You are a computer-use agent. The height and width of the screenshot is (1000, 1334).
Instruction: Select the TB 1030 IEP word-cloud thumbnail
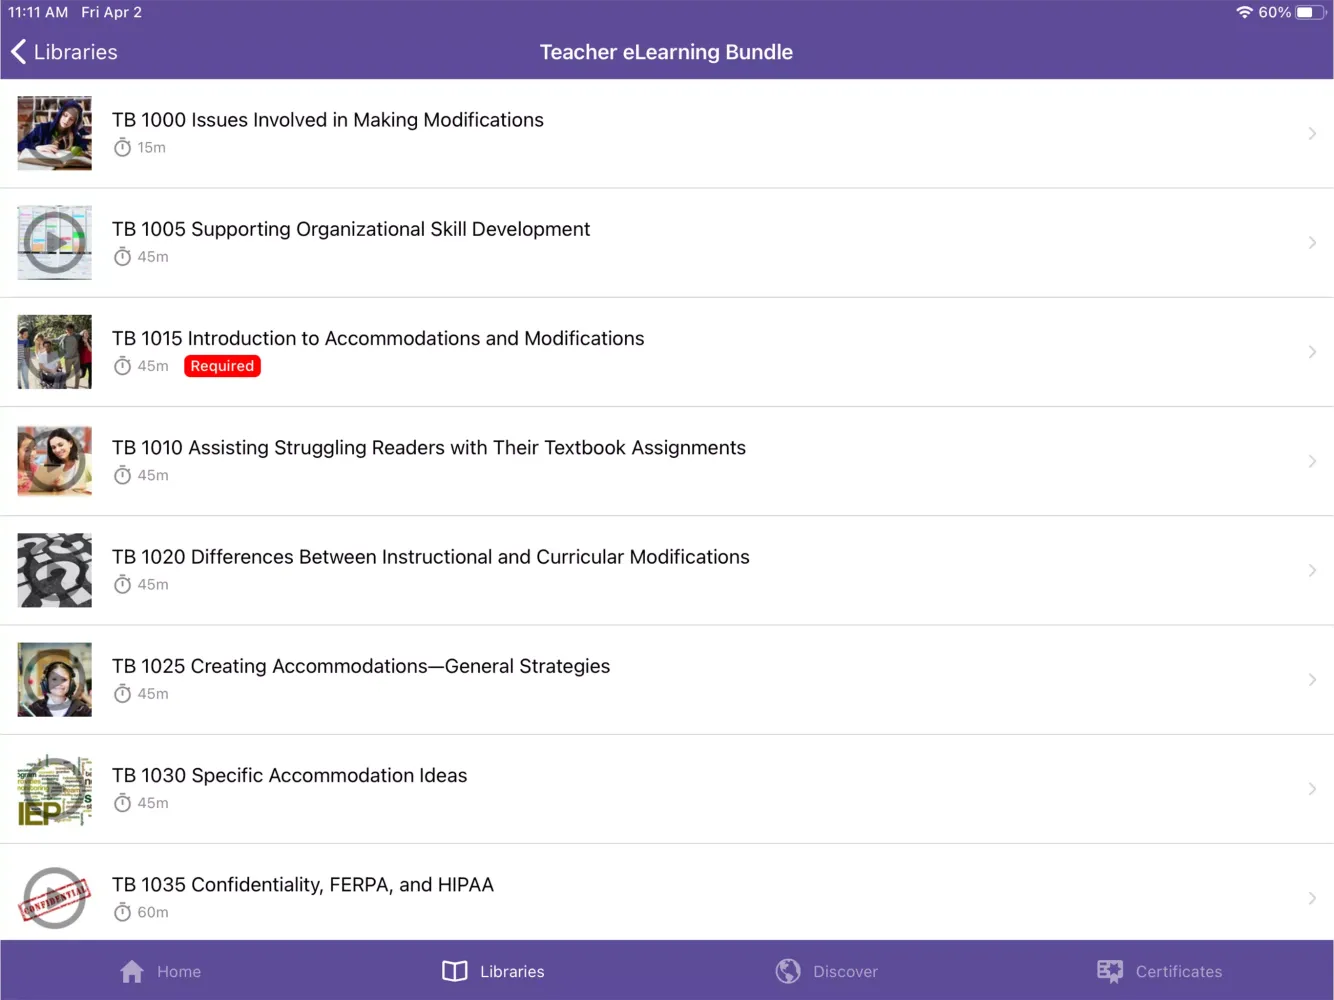pos(55,789)
